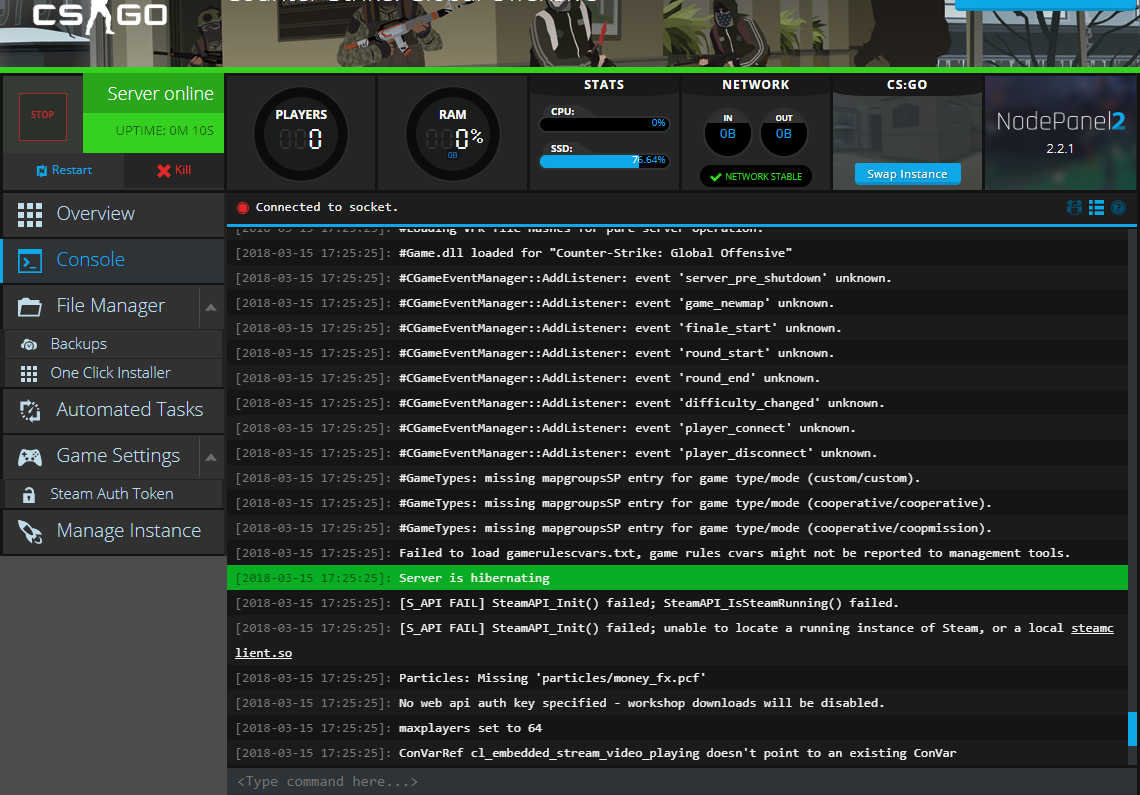This screenshot has width=1140, height=795.
Task: Click the Swap Instance button
Action: pos(907,174)
